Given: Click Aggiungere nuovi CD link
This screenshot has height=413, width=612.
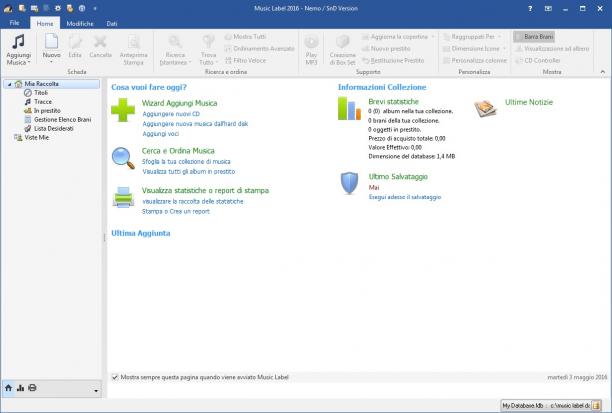Looking at the screenshot, I should point(171,114).
